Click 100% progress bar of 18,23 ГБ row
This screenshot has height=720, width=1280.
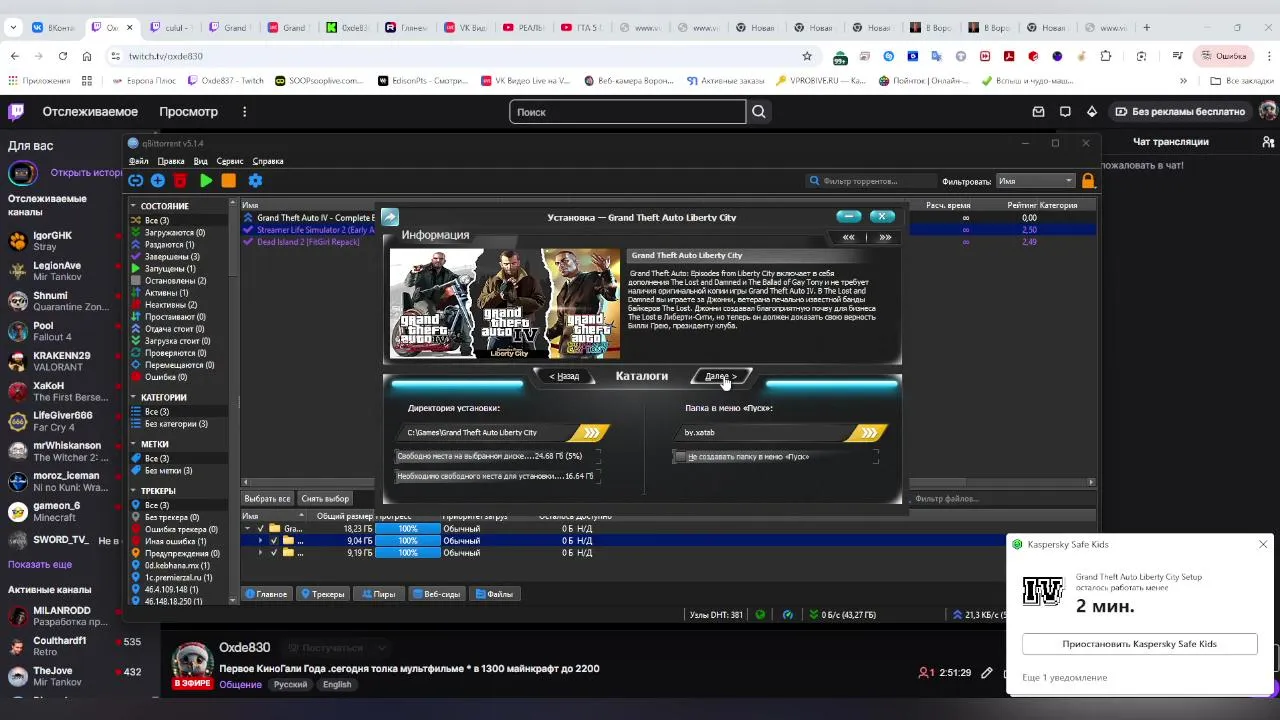coord(408,529)
